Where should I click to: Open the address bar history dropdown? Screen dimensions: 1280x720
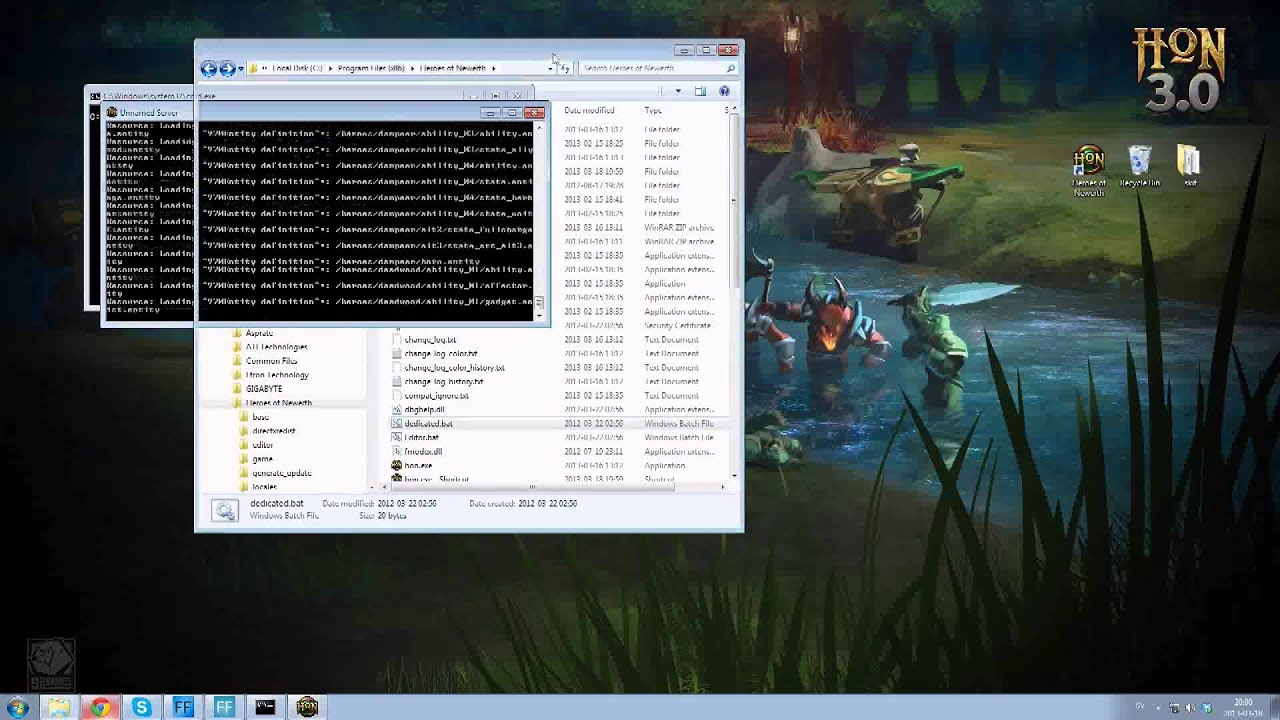(550, 68)
